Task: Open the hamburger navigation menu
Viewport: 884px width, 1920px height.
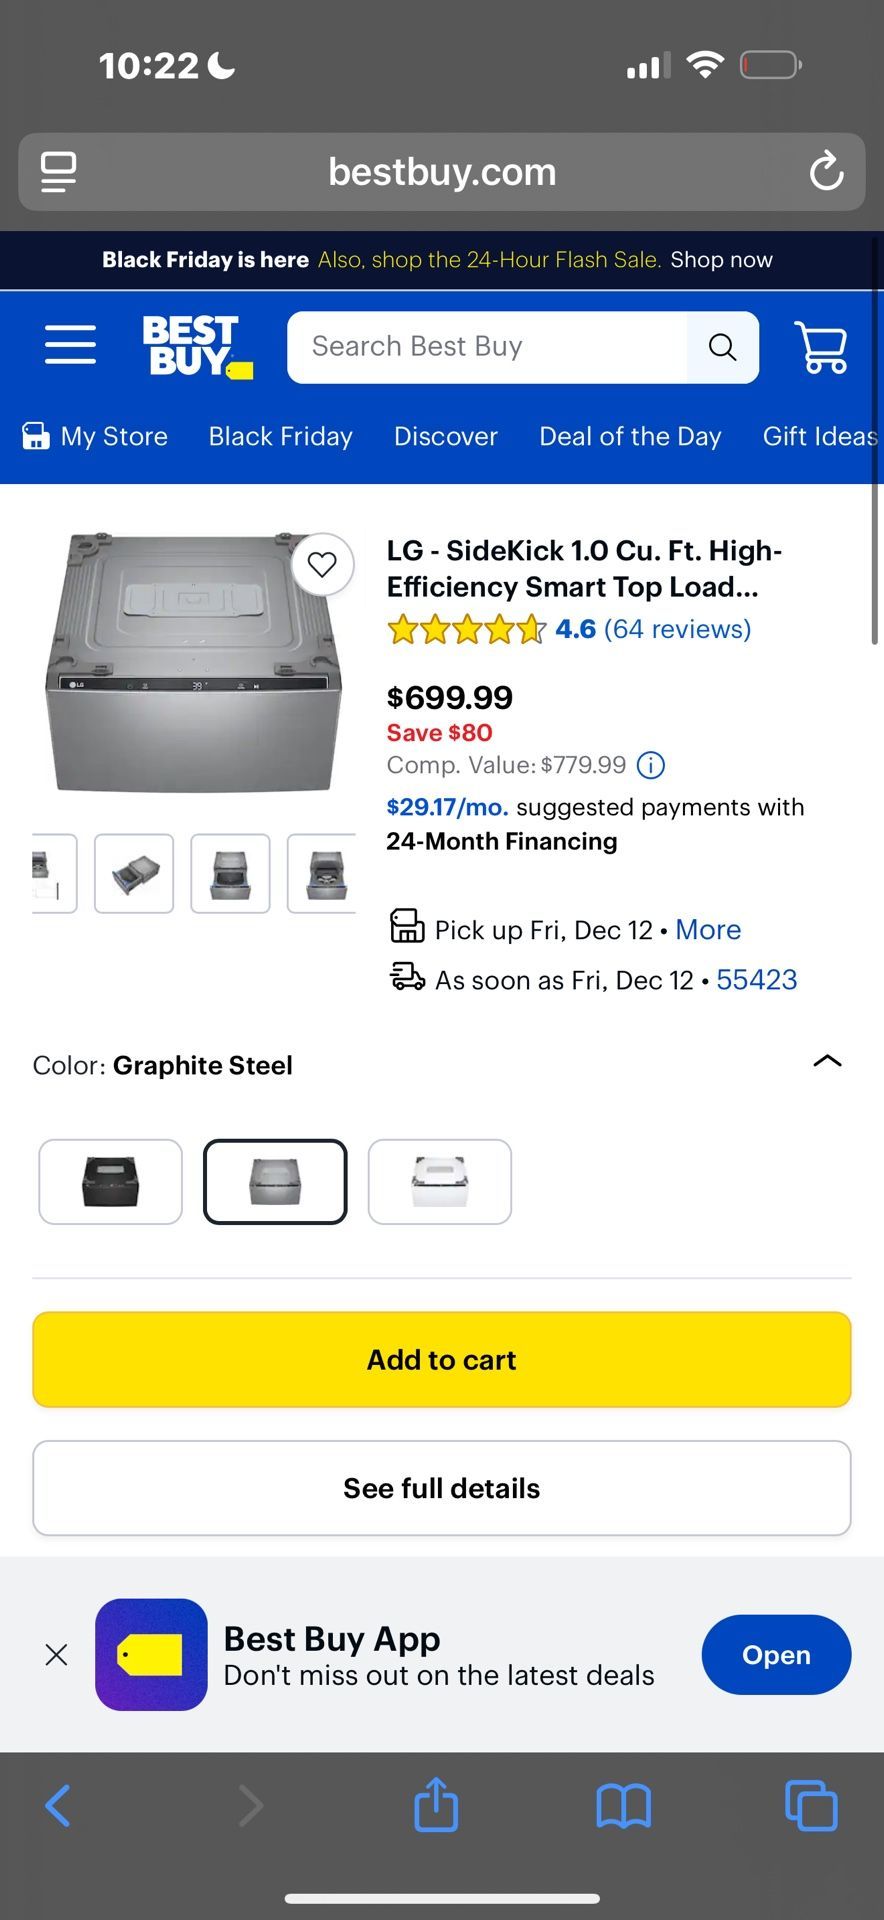Action: (70, 344)
